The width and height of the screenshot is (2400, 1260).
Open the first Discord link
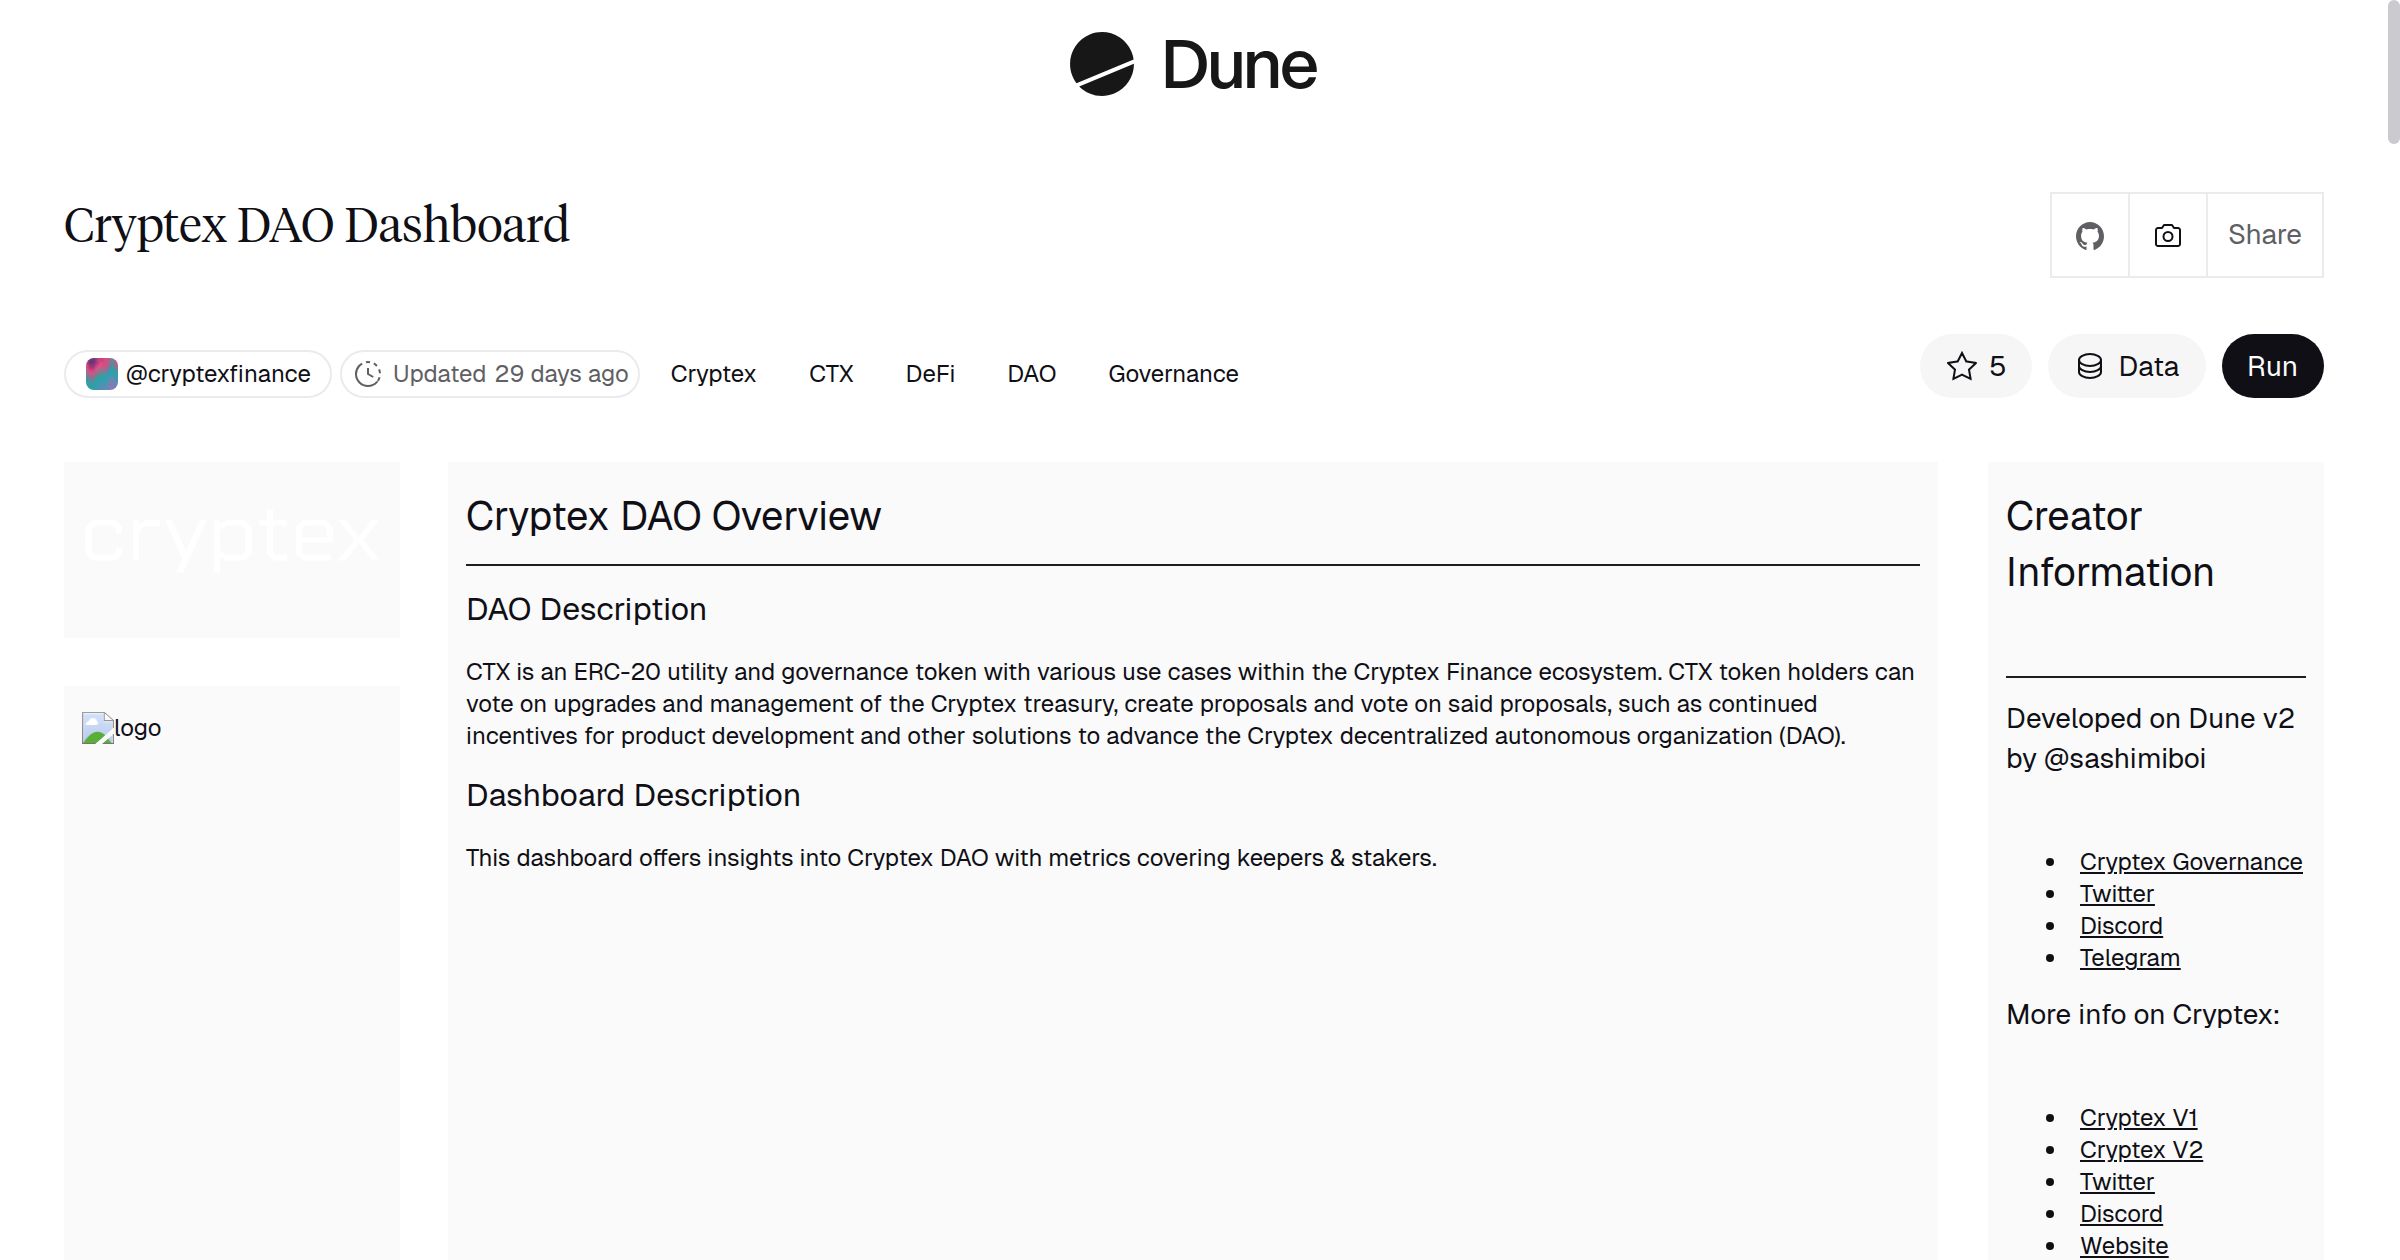pos(2120,926)
